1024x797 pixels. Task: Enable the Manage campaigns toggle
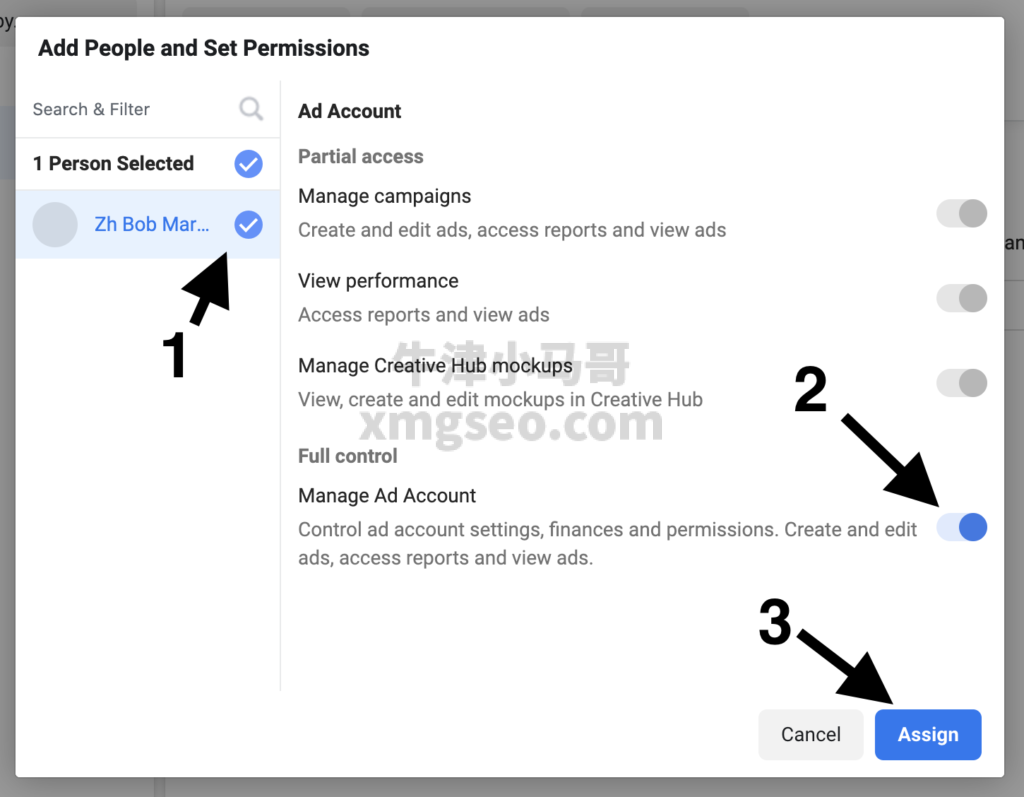[961, 213]
